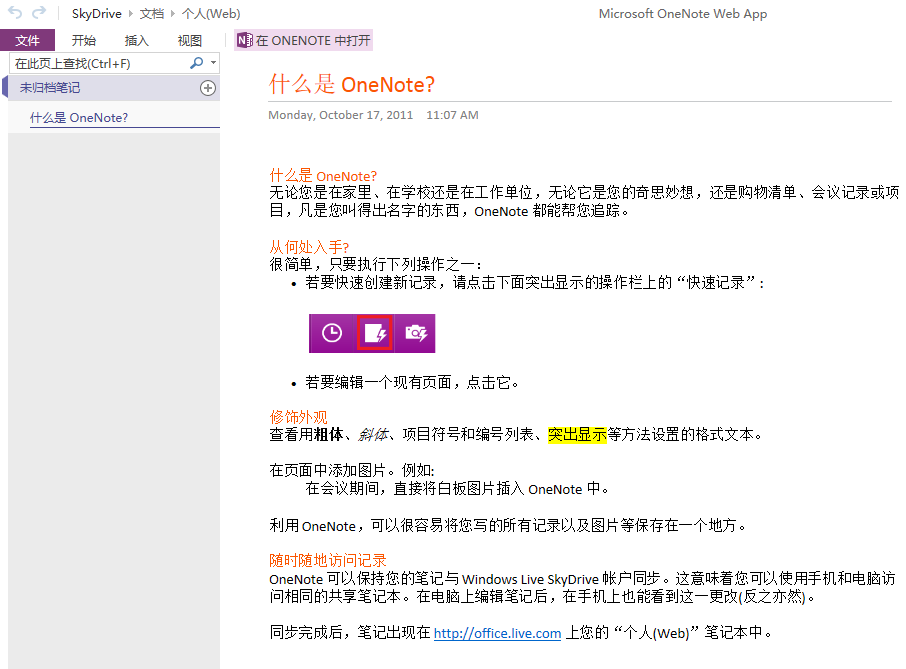Click the bold word 粗体

pos(328,434)
